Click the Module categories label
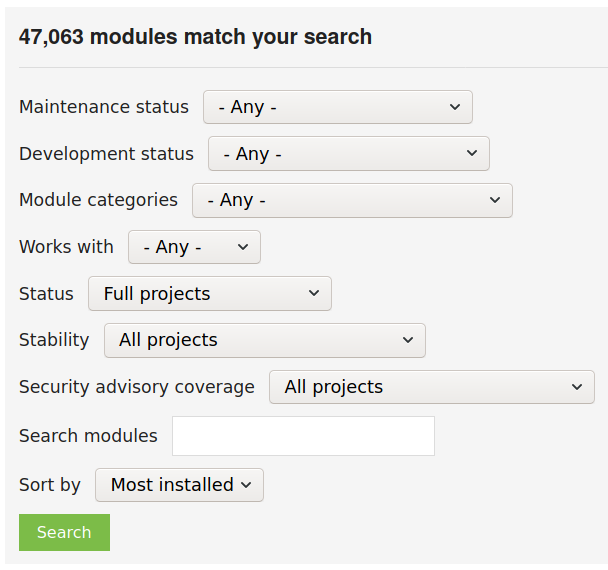This screenshot has width=608, height=570. coord(98,200)
